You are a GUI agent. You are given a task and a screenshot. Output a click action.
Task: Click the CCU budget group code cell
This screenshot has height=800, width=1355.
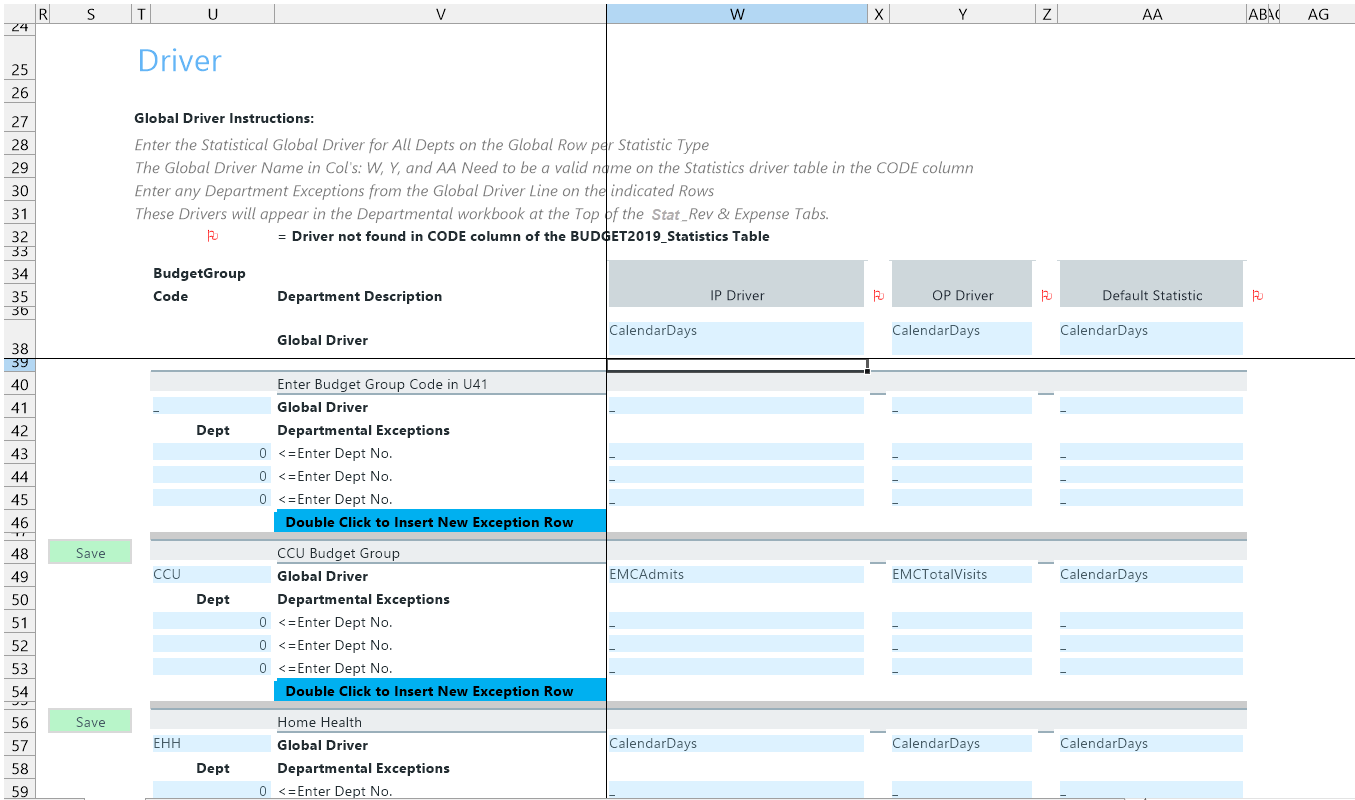click(x=211, y=575)
